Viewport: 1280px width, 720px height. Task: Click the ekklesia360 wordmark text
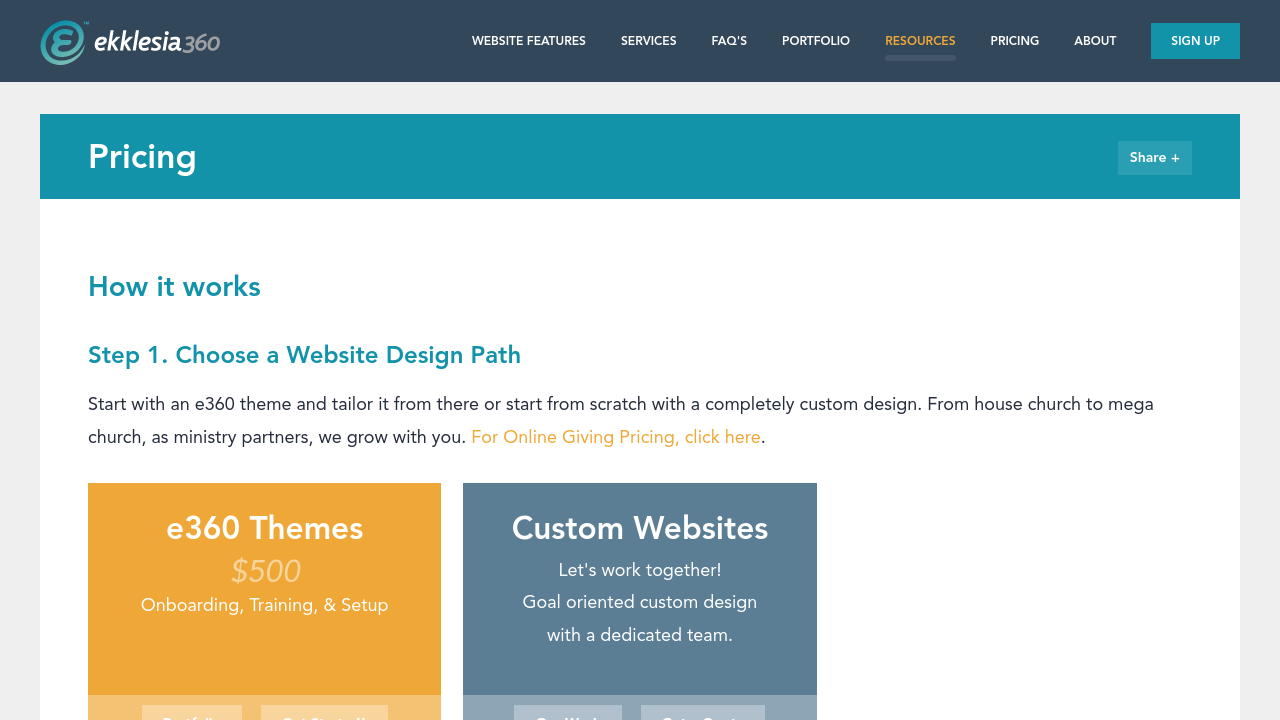[156, 42]
